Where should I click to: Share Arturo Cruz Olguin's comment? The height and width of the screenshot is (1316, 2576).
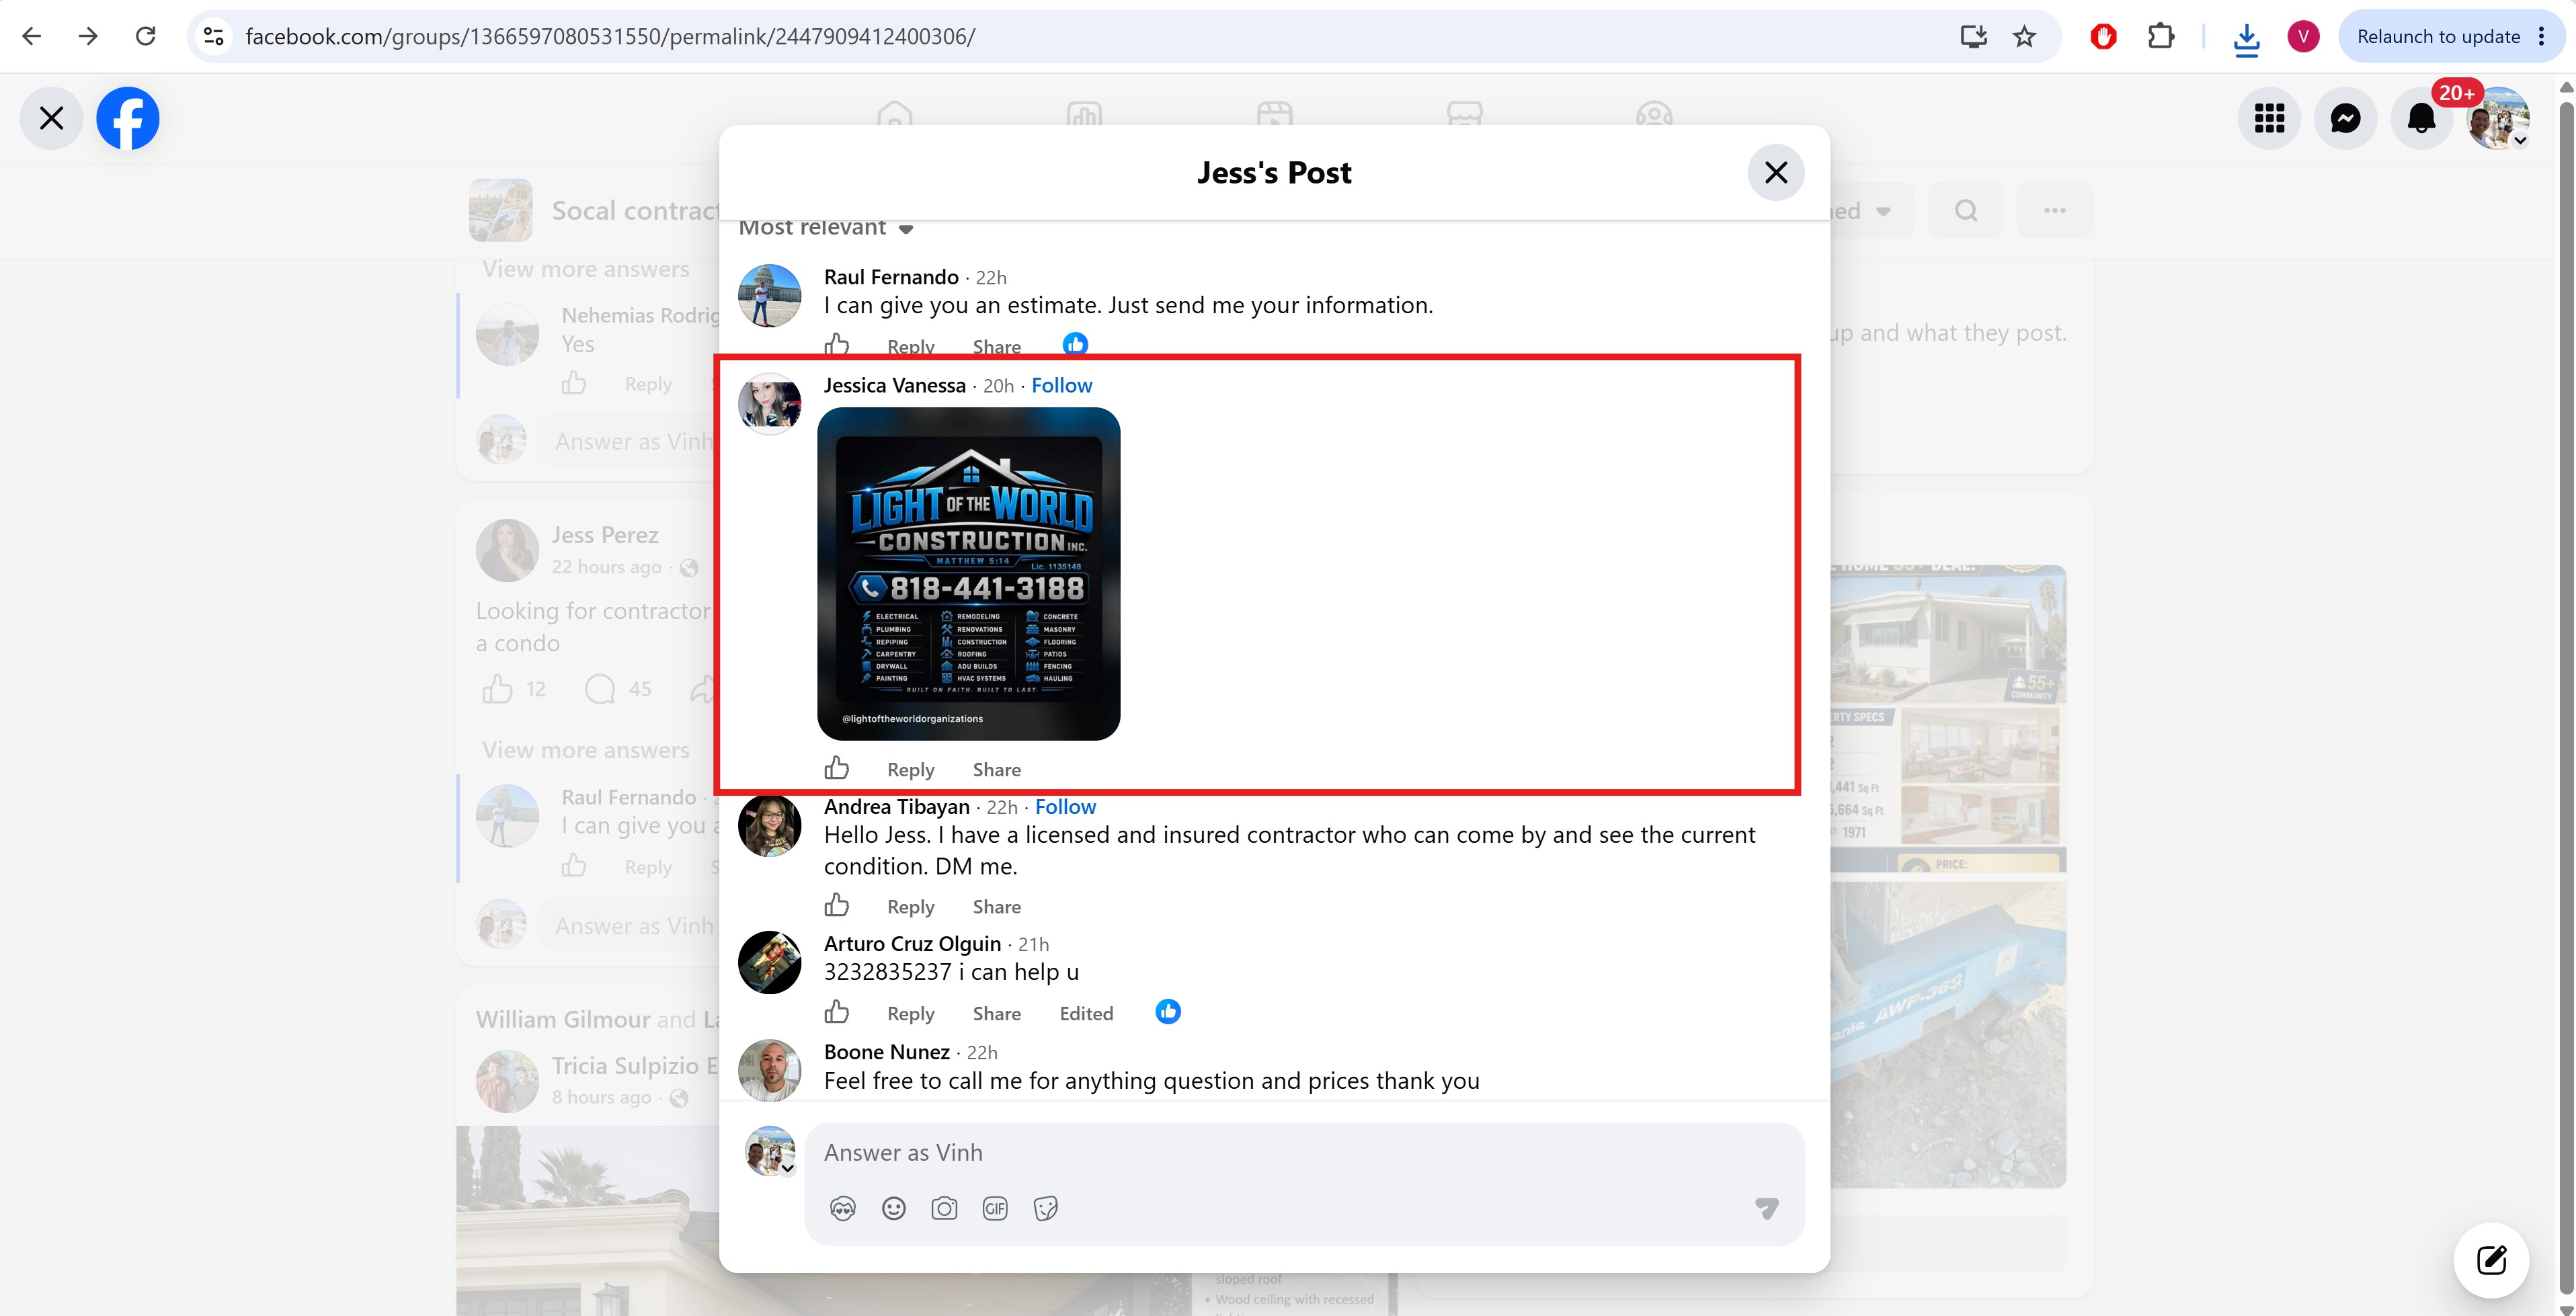coord(997,1014)
